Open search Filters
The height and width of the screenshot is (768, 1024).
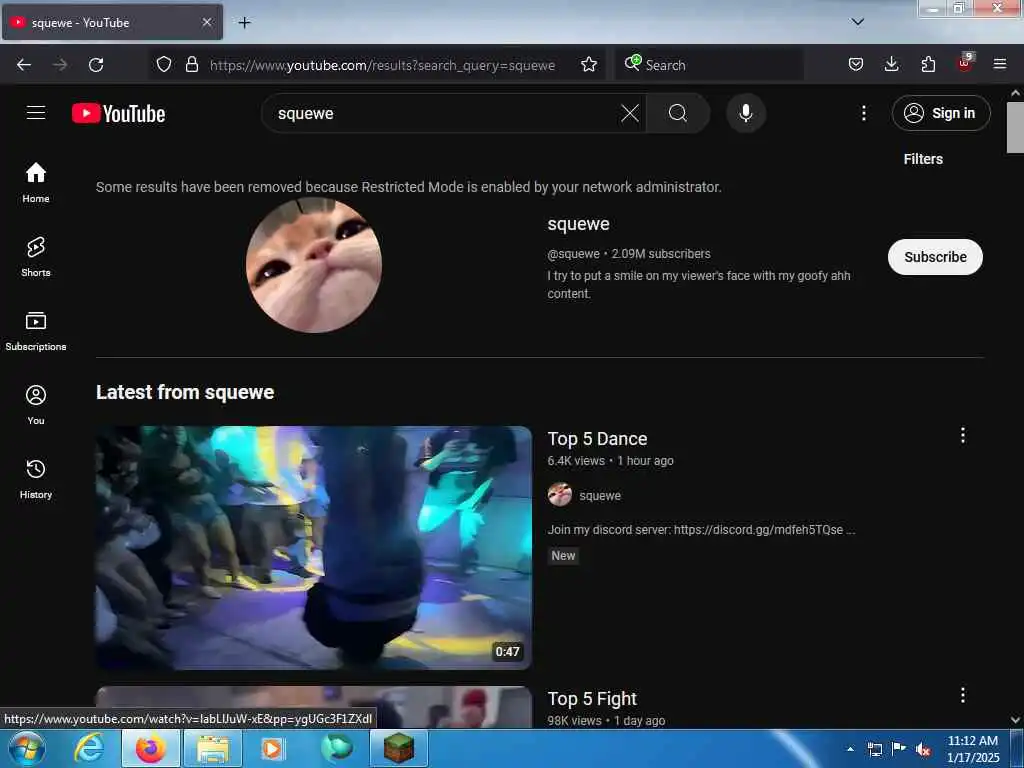pos(923,159)
